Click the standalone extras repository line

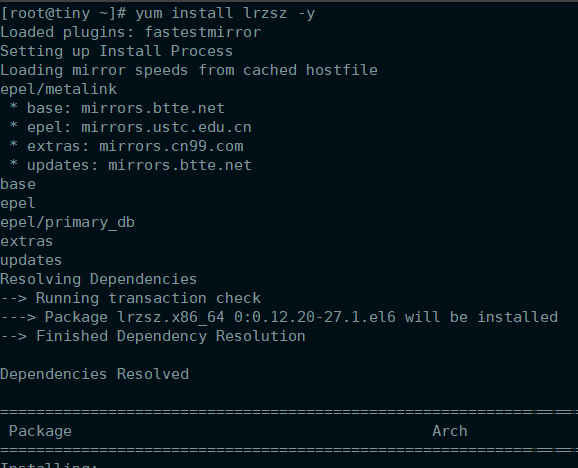(x=27, y=242)
